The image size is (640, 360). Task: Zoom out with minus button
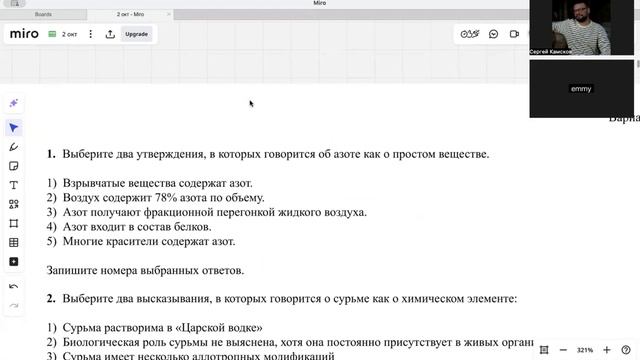[x=563, y=350]
